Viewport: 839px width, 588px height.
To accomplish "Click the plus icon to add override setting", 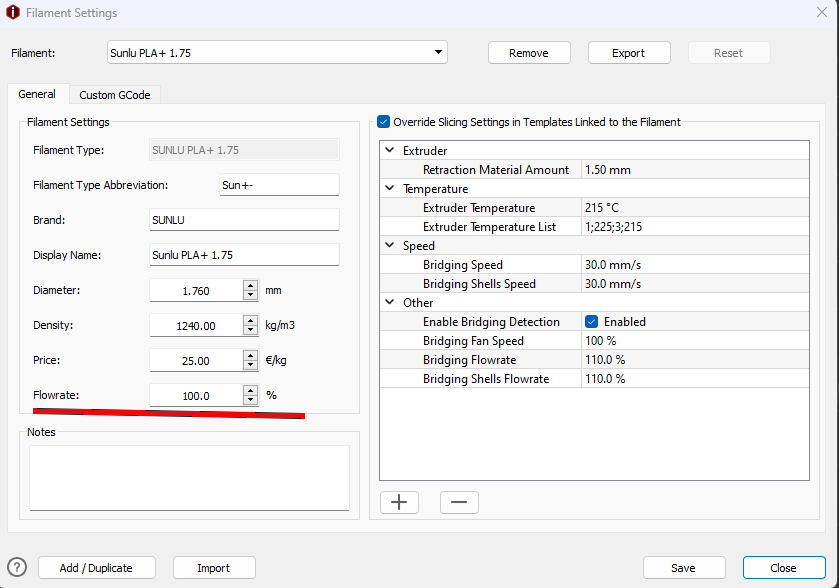I will tap(399, 502).
